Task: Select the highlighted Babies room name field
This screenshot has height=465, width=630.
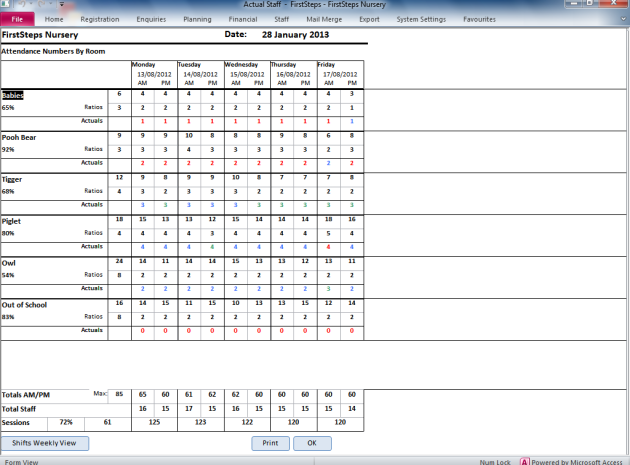Action: click(x=13, y=95)
